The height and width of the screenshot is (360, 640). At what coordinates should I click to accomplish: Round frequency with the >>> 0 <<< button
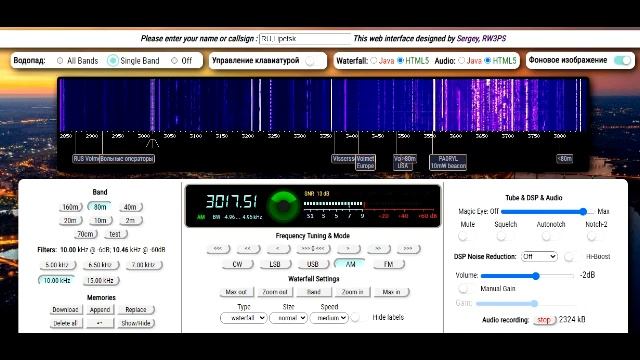(x=313, y=249)
